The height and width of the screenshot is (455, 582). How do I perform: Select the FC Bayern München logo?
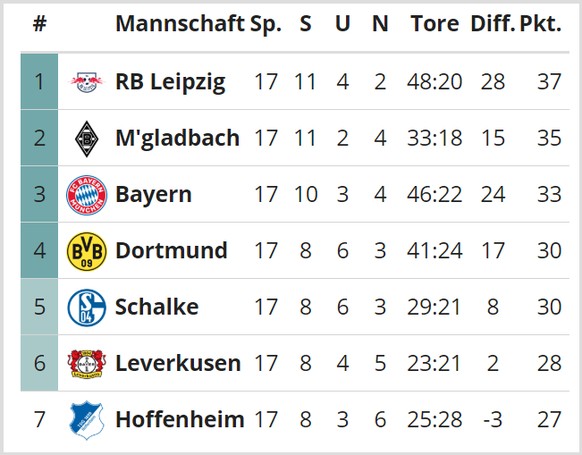click(86, 195)
